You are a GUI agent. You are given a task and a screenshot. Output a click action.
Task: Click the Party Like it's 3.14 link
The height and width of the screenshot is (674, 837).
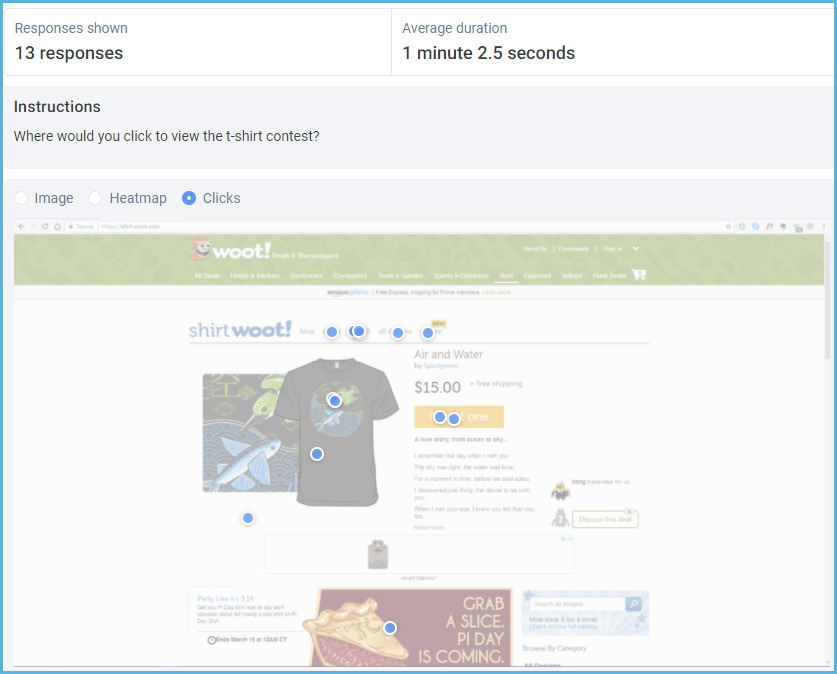(225, 599)
